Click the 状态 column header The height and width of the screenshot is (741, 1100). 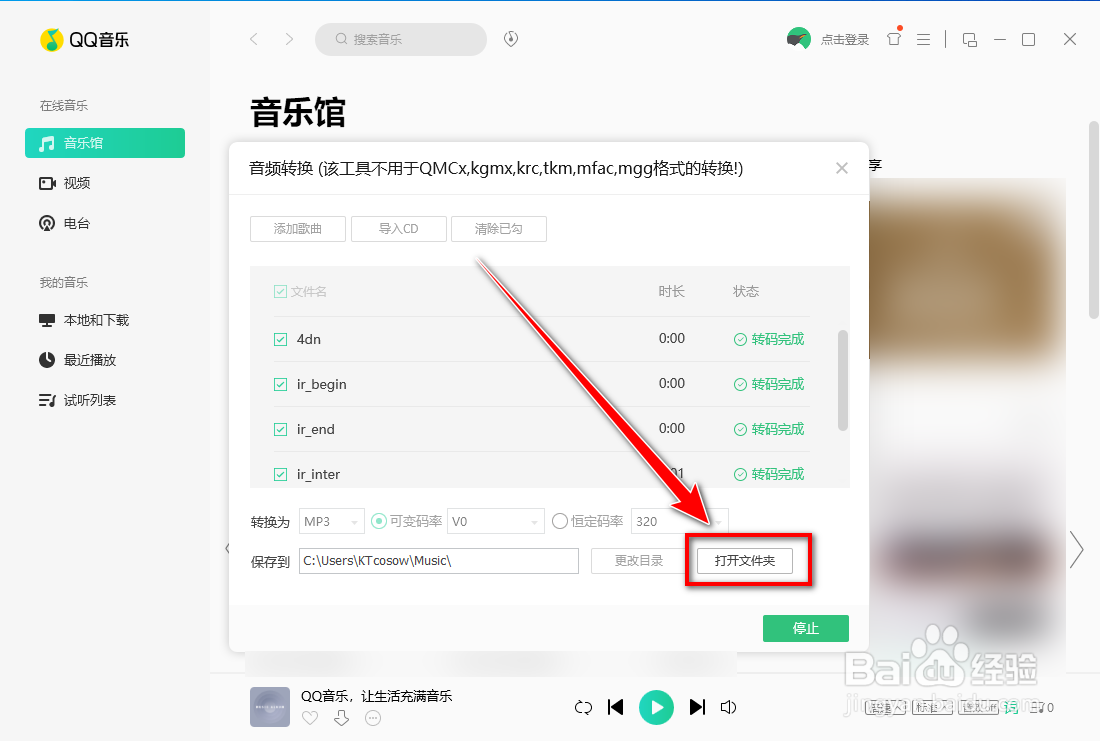[746, 291]
